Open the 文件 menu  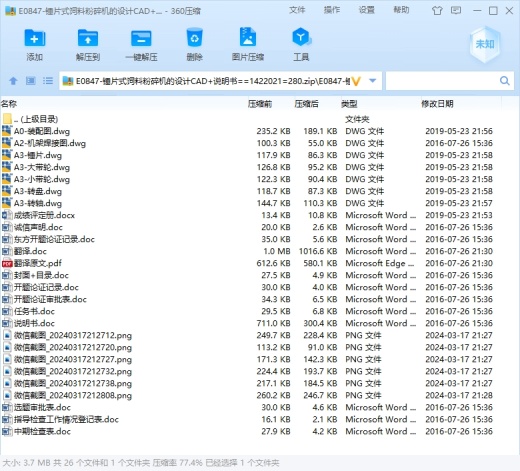tap(297, 10)
